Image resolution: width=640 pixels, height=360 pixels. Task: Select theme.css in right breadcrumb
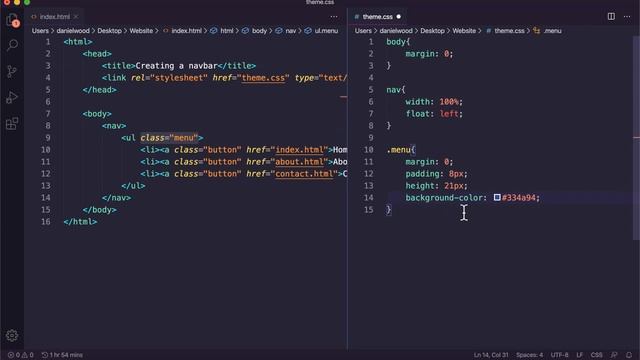click(505, 31)
